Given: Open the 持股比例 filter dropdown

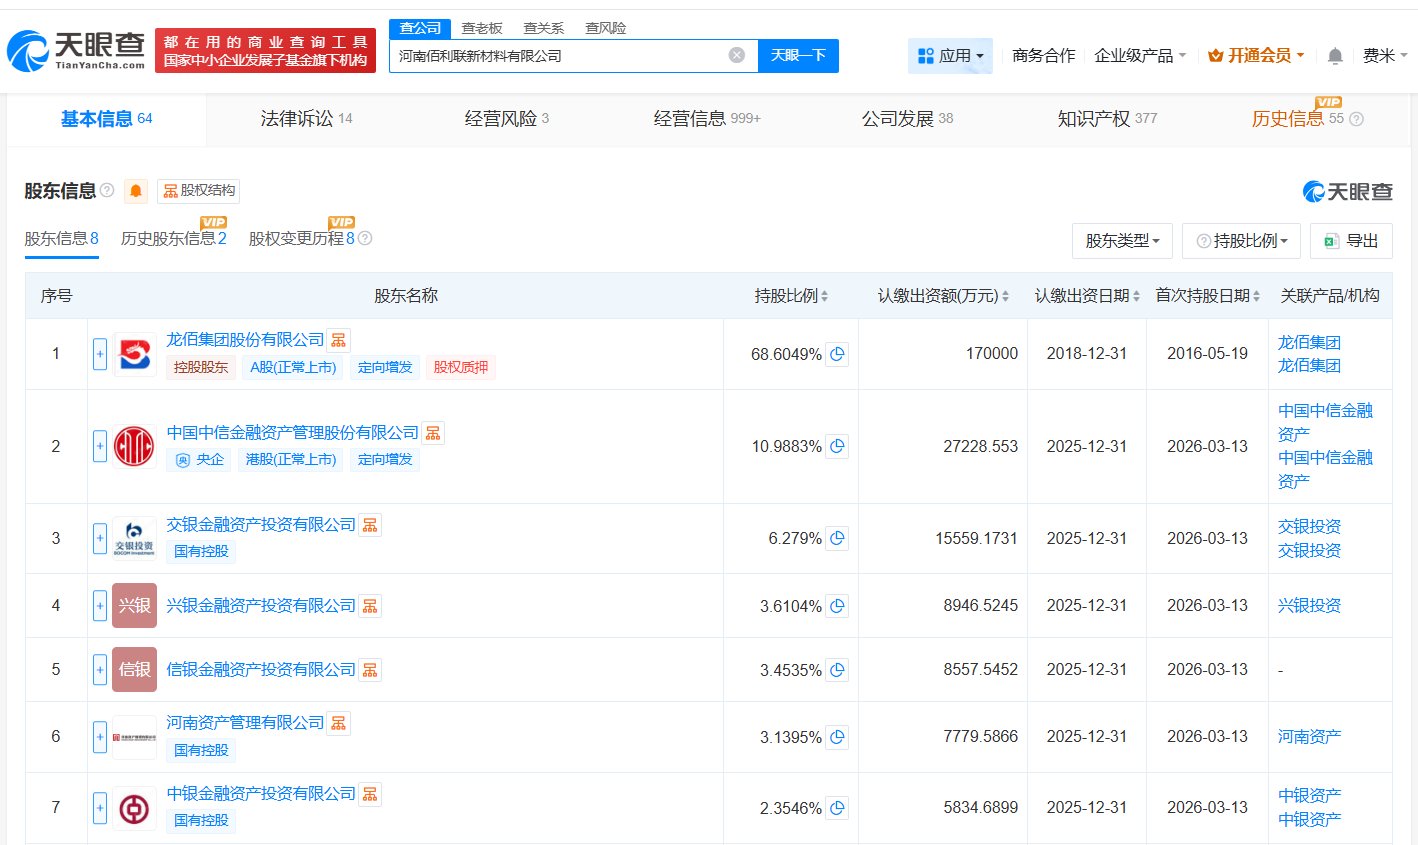Looking at the screenshot, I should pos(1241,241).
